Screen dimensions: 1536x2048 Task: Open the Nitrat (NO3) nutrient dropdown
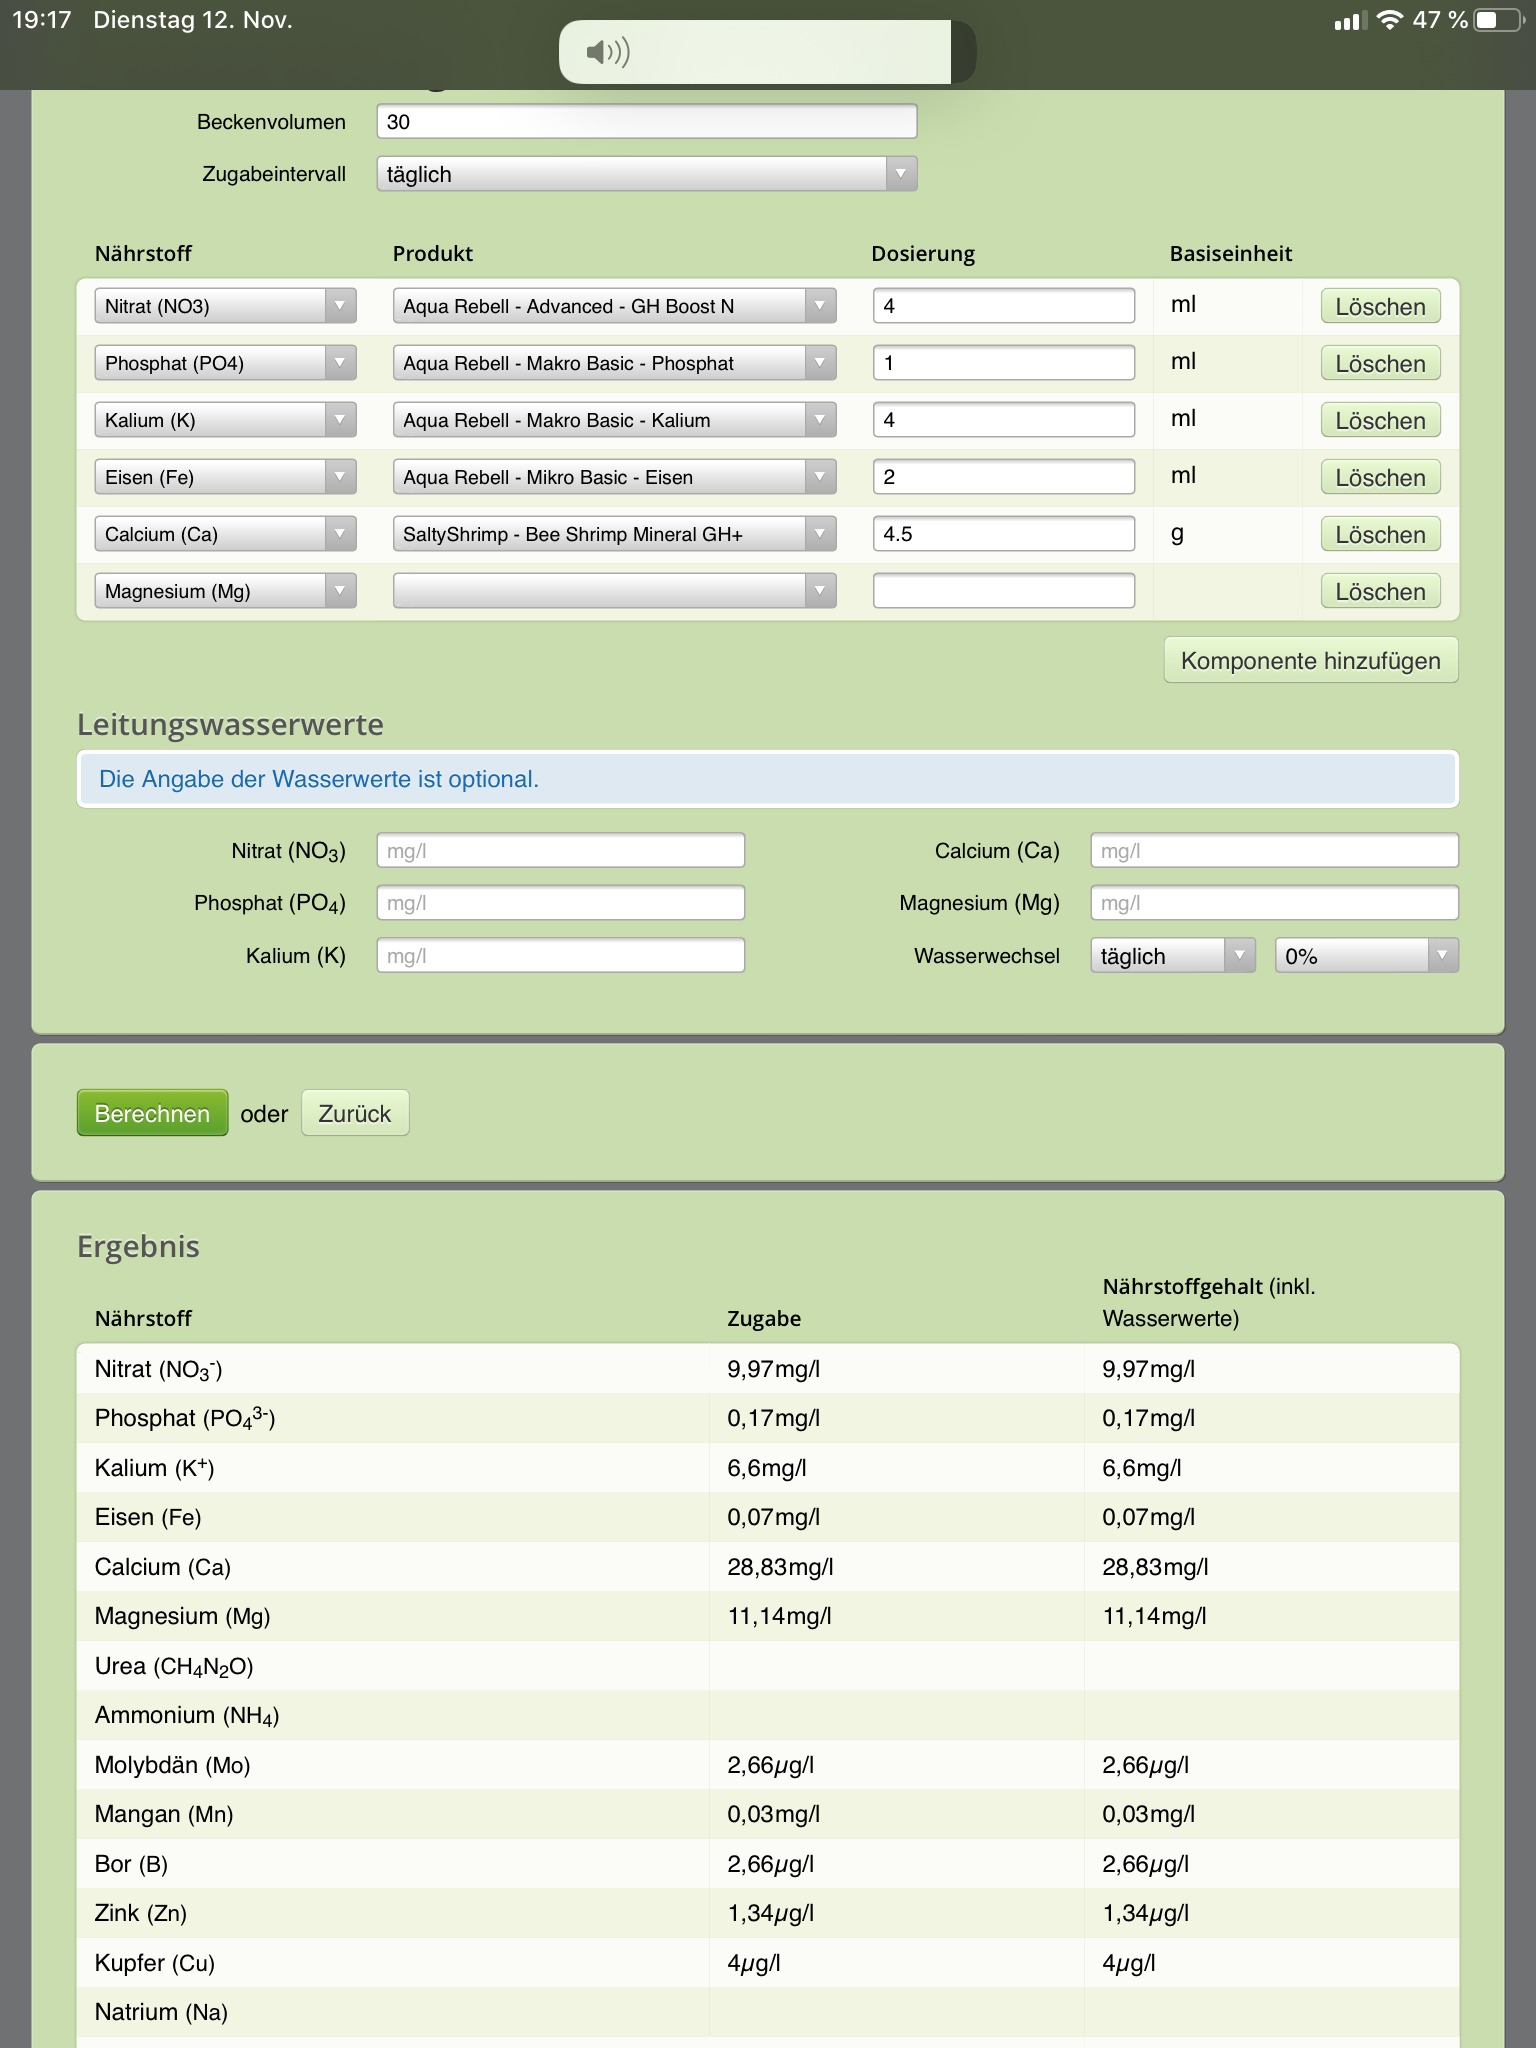[x=225, y=306]
